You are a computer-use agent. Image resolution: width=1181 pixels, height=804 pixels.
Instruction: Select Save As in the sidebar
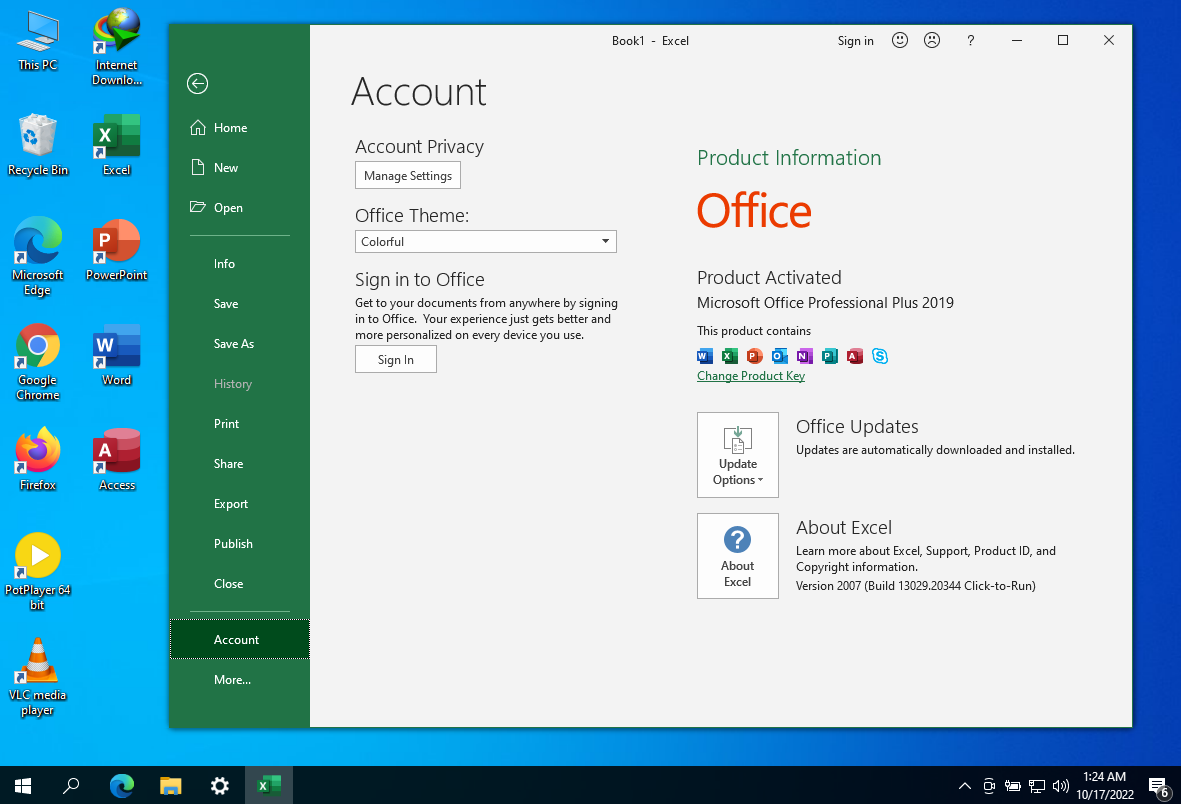pyautogui.click(x=234, y=344)
